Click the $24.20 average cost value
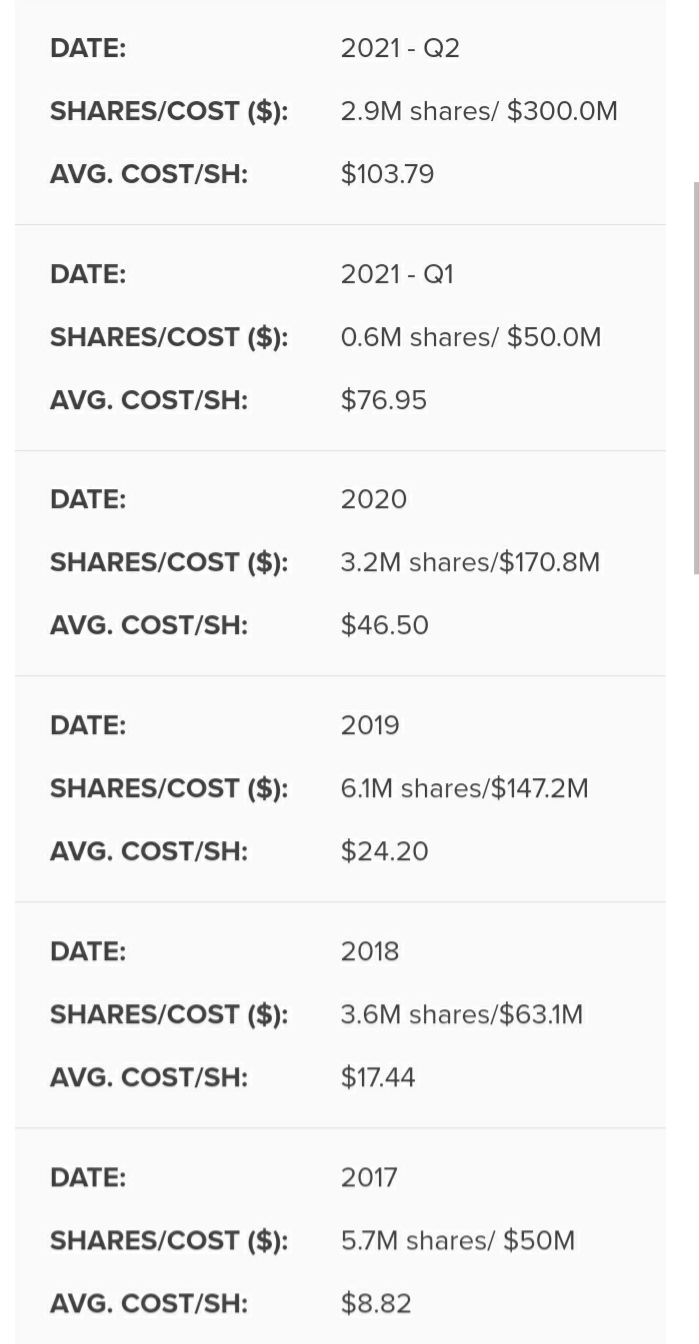The image size is (699, 1344). pyautogui.click(x=385, y=851)
